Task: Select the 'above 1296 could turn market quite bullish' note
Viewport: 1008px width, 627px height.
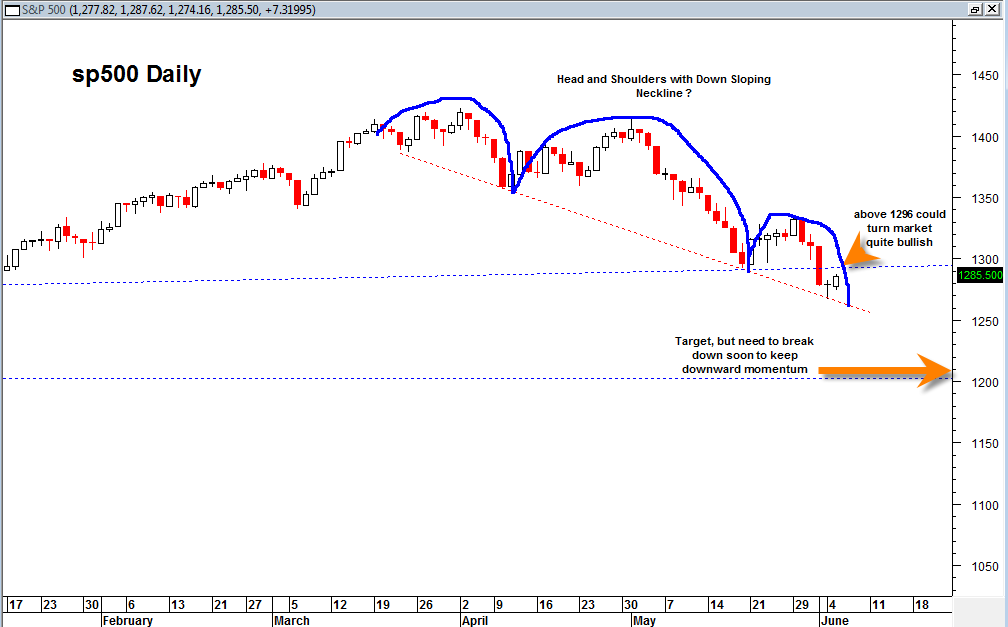Action: [899, 228]
